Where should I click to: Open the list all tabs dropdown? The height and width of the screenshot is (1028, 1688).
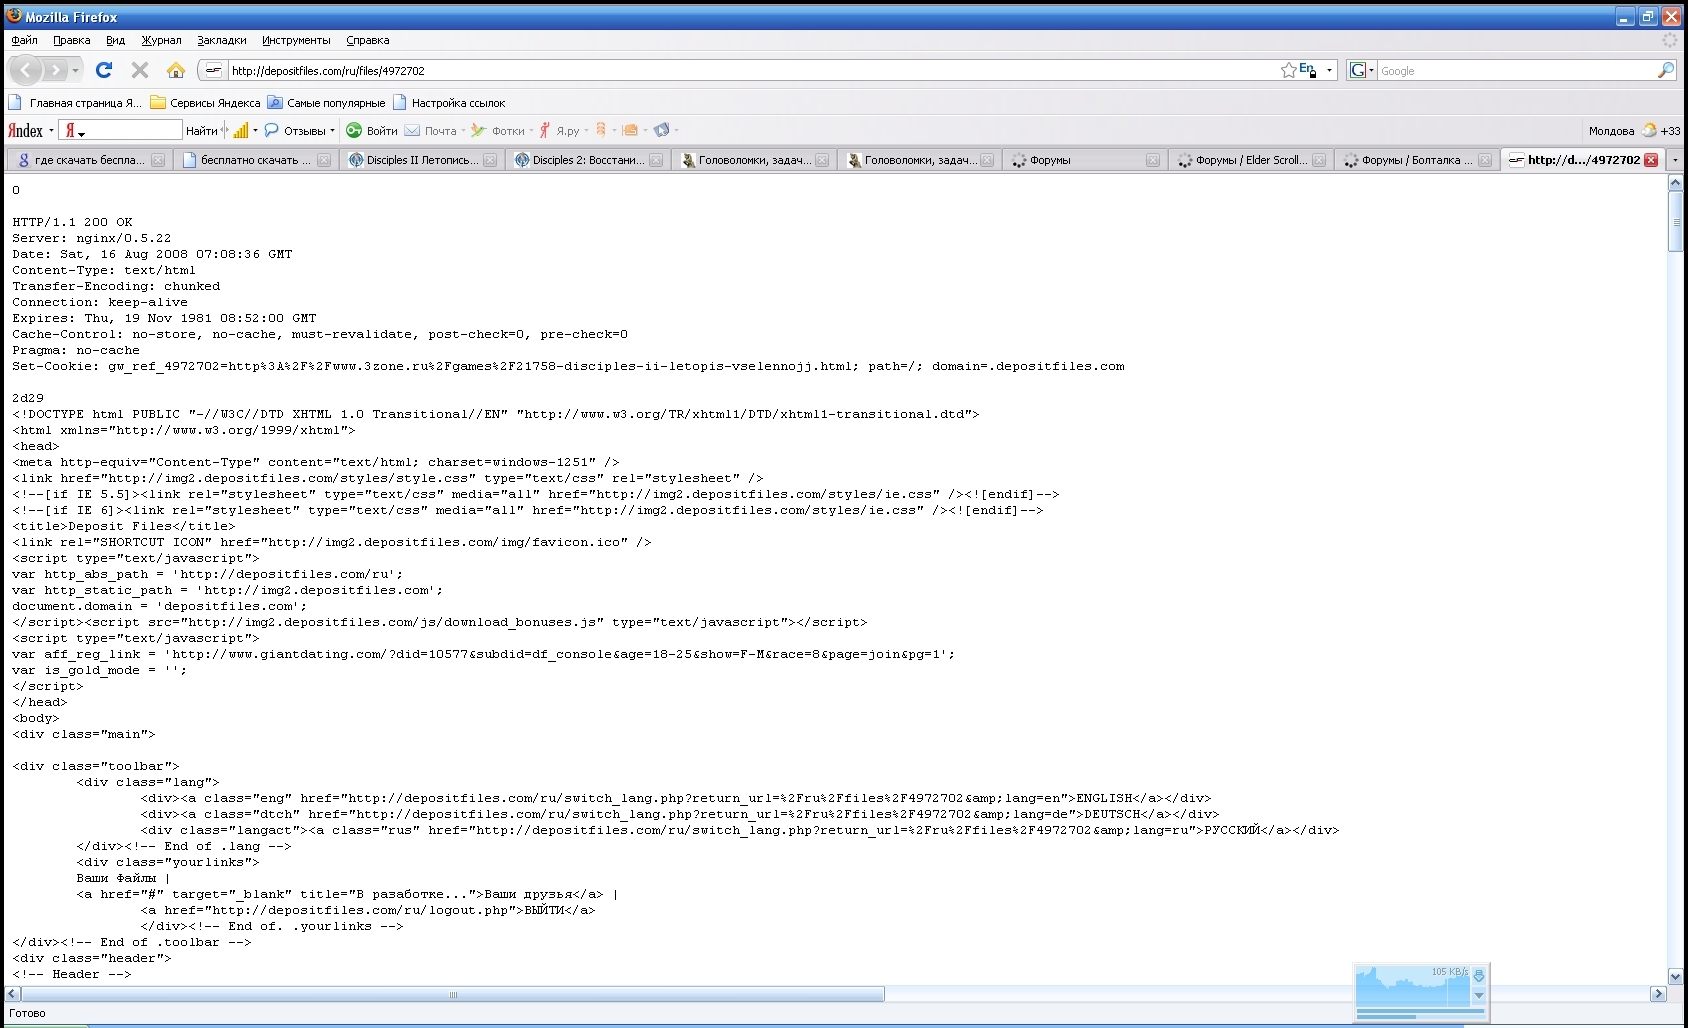click(x=1675, y=160)
